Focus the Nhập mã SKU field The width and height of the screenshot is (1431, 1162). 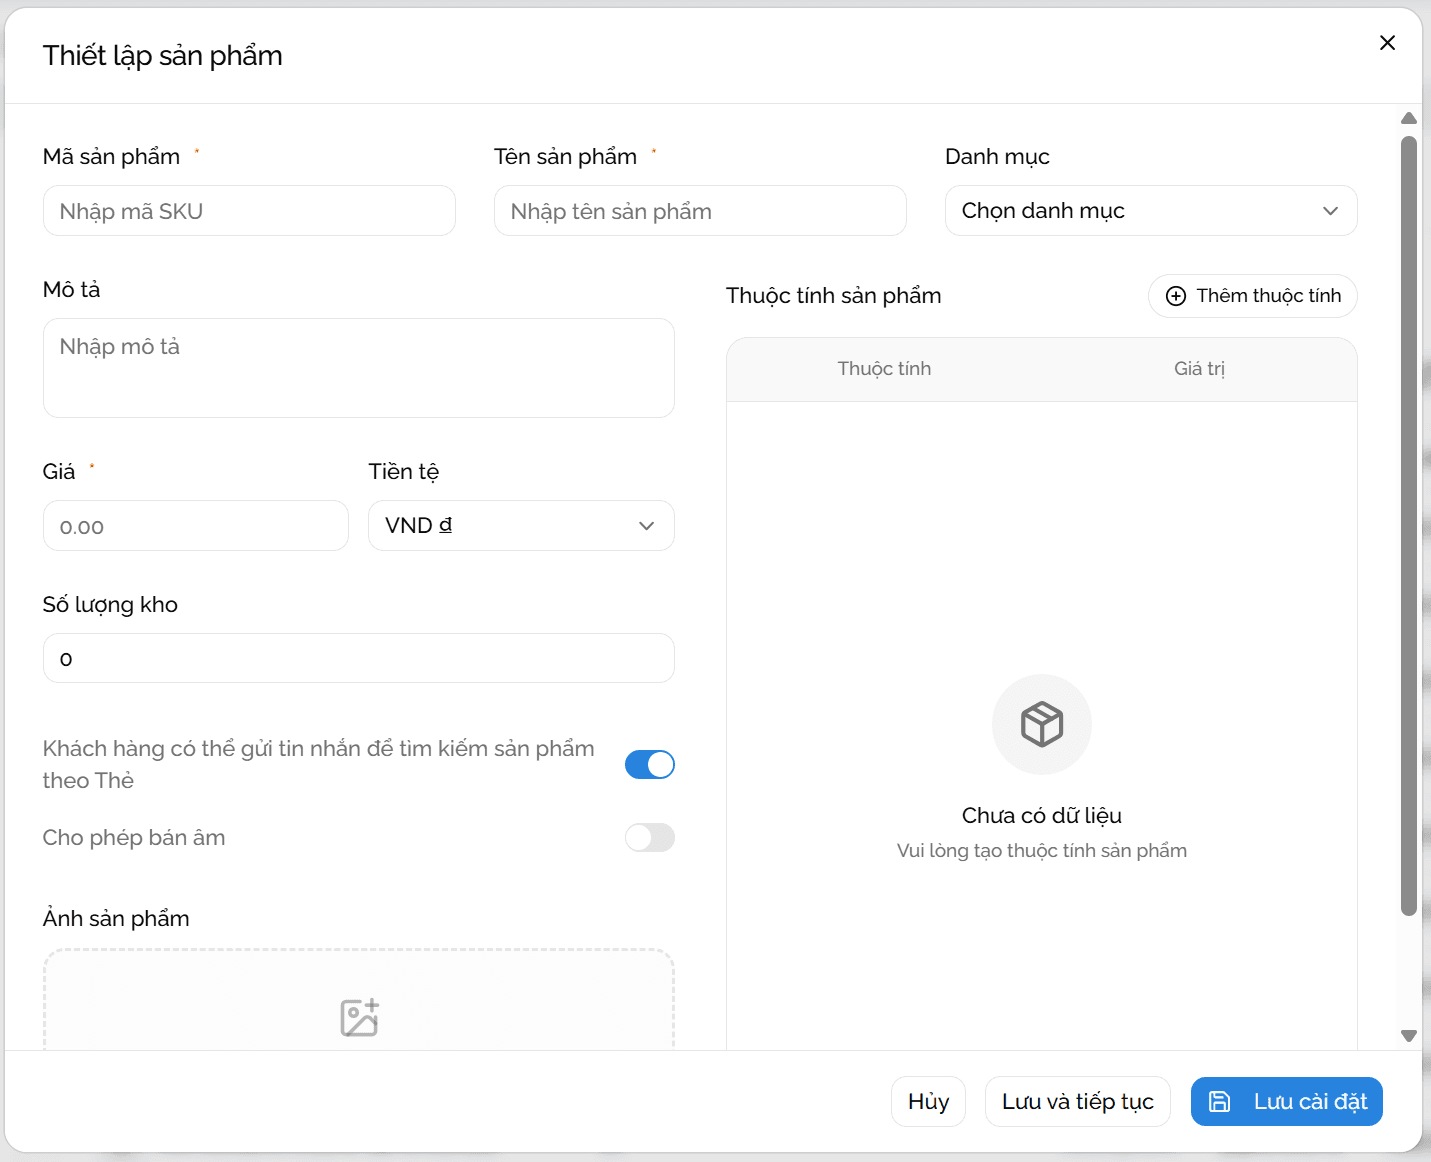point(249,211)
